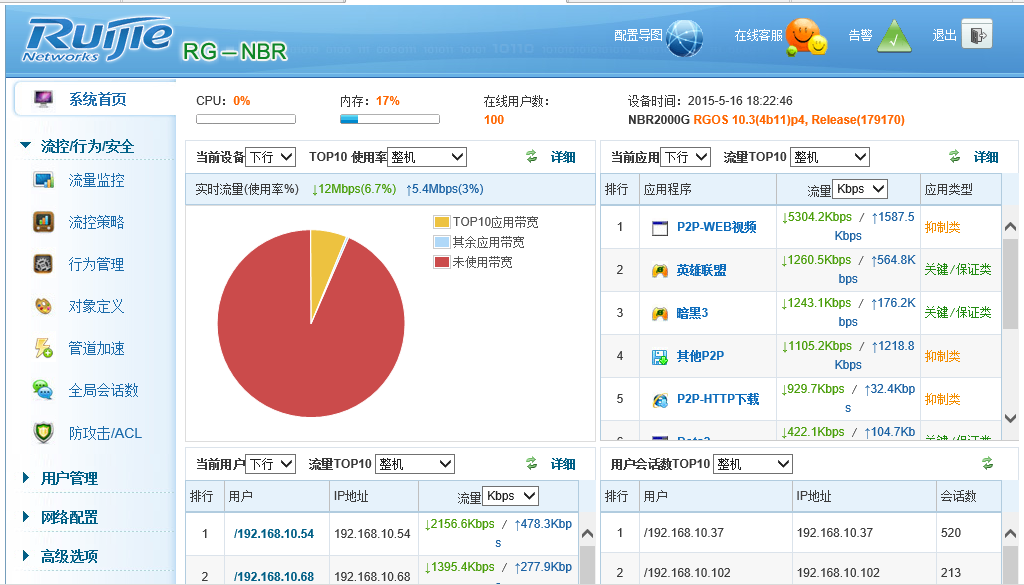This screenshot has width=1024, height=585.
Task: Open 当前应用 direction dropdown 下行
Action: [685, 157]
